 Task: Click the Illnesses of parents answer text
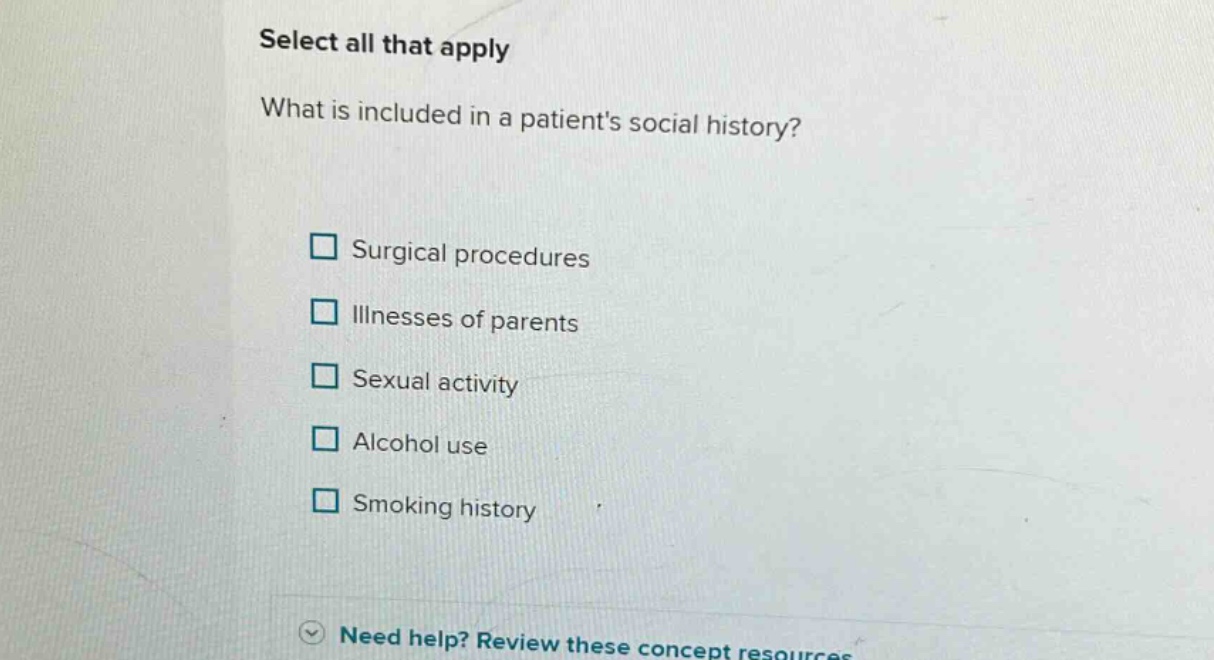point(465,321)
